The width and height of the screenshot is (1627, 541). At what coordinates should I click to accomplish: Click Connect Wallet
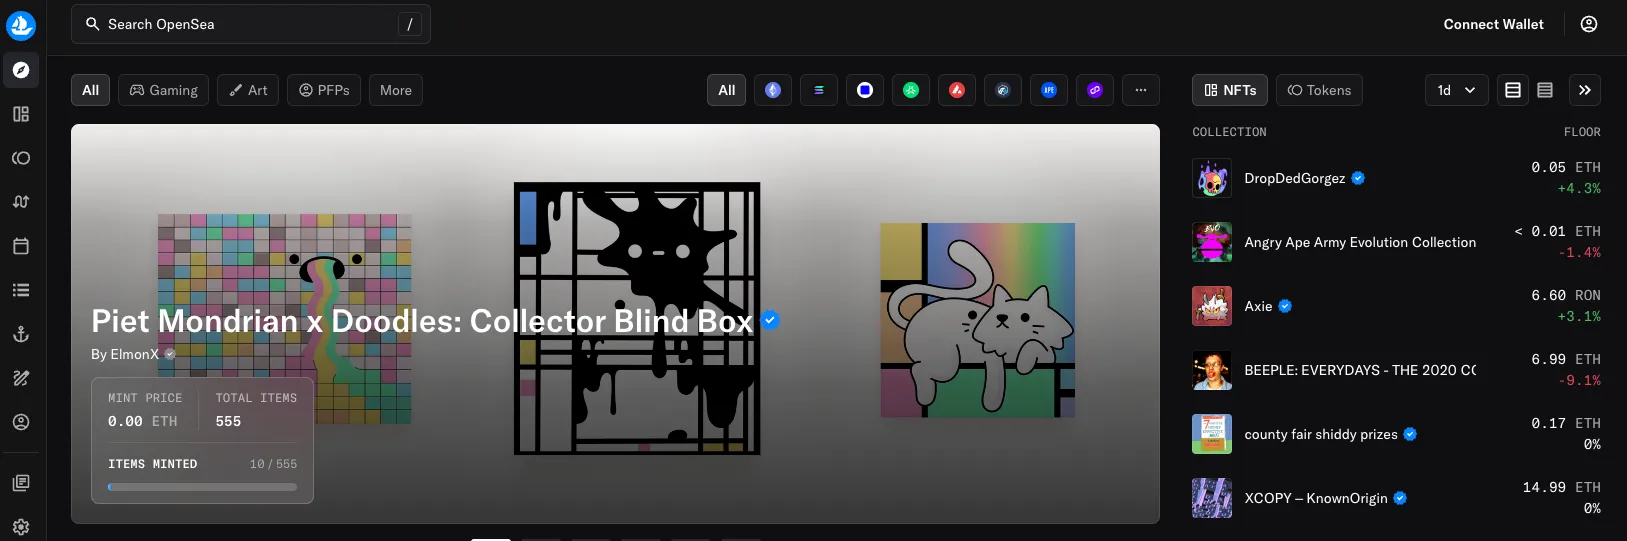pyautogui.click(x=1493, y=24)
